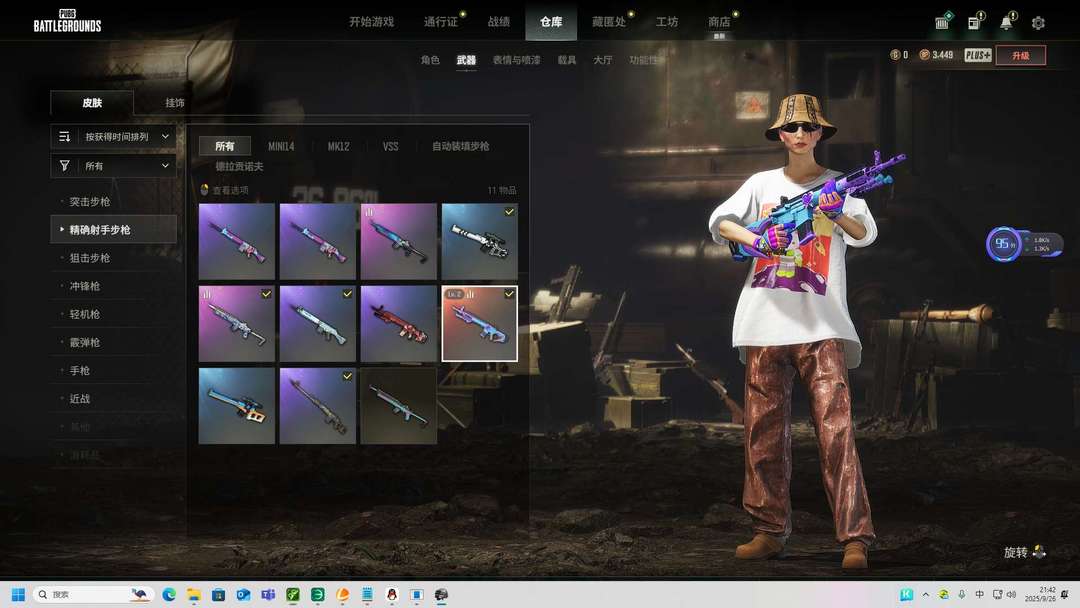The width and height of the screenshot is (1080, 608).
Task: Launch Microsoft Edge from the taskbar
Action: (x=169, y=594)
